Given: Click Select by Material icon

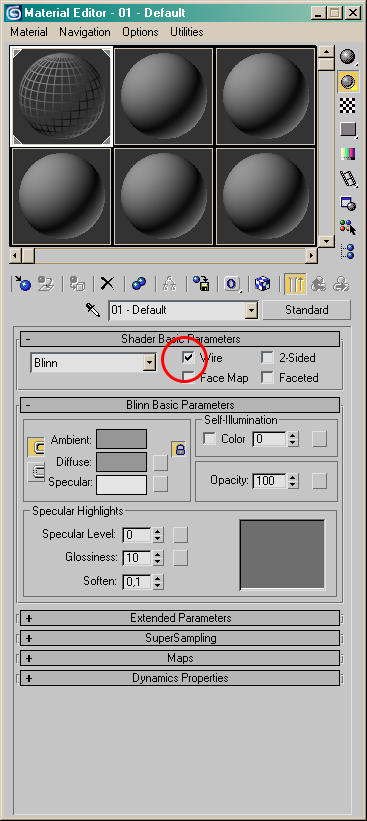Looking at the screenshot, I should coord(348,227).
